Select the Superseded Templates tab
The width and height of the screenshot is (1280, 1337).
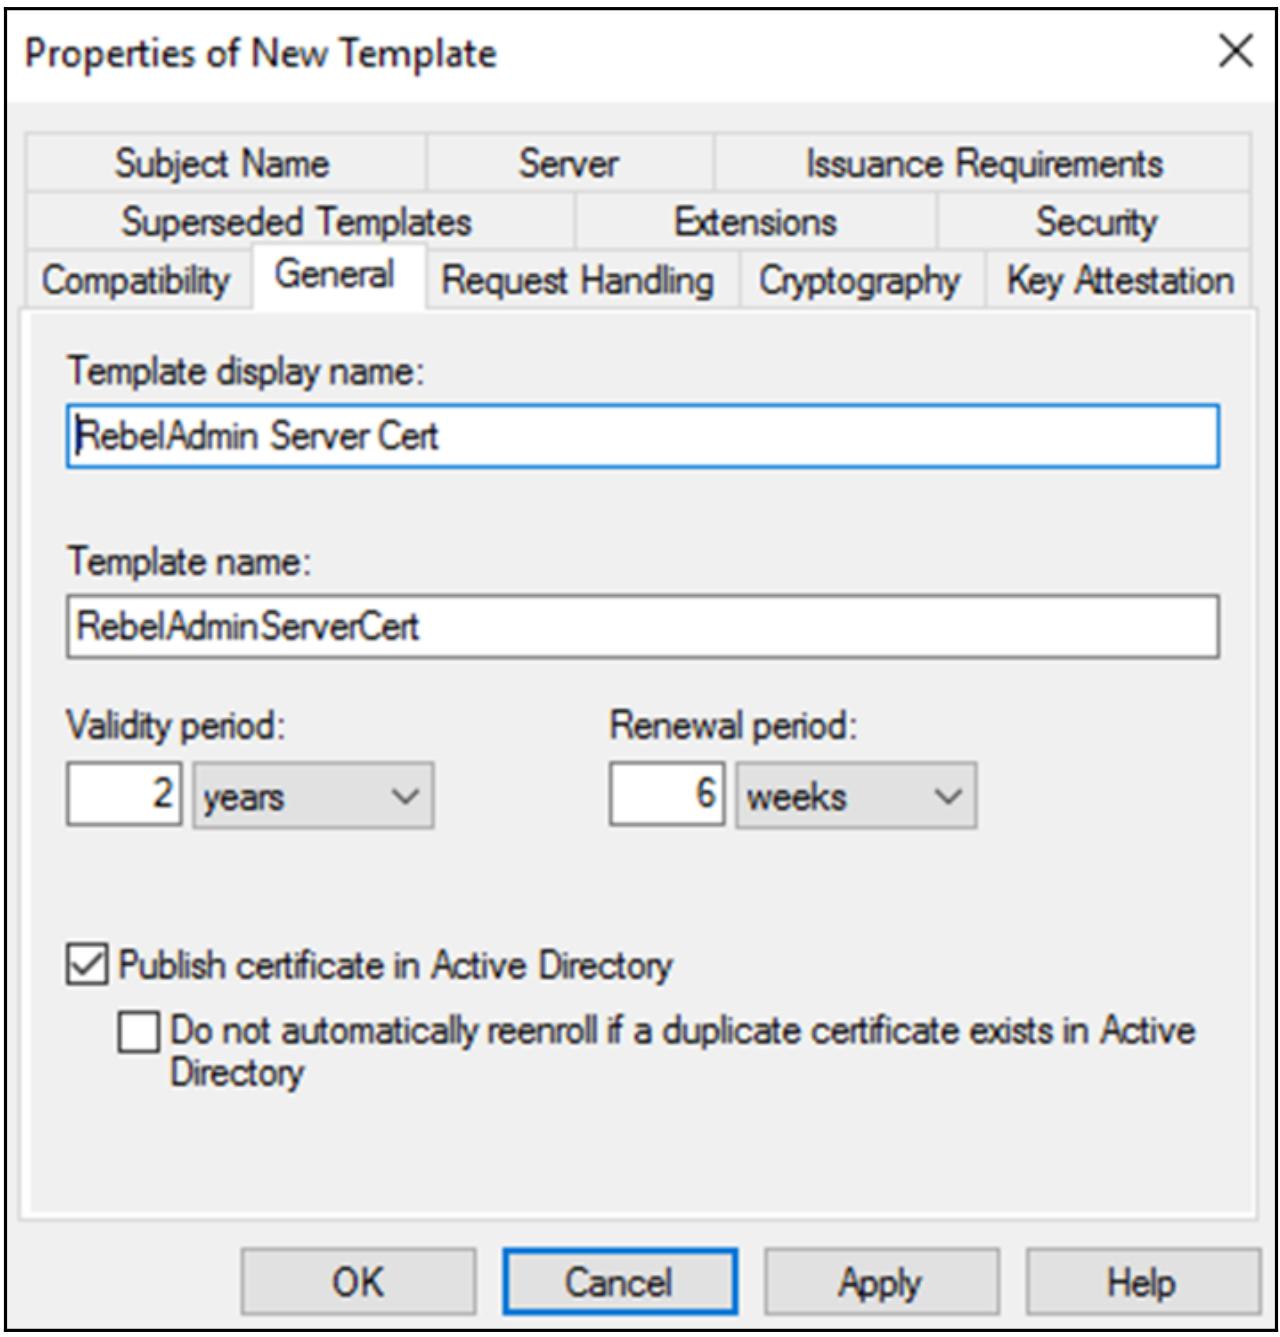(296, 221)
